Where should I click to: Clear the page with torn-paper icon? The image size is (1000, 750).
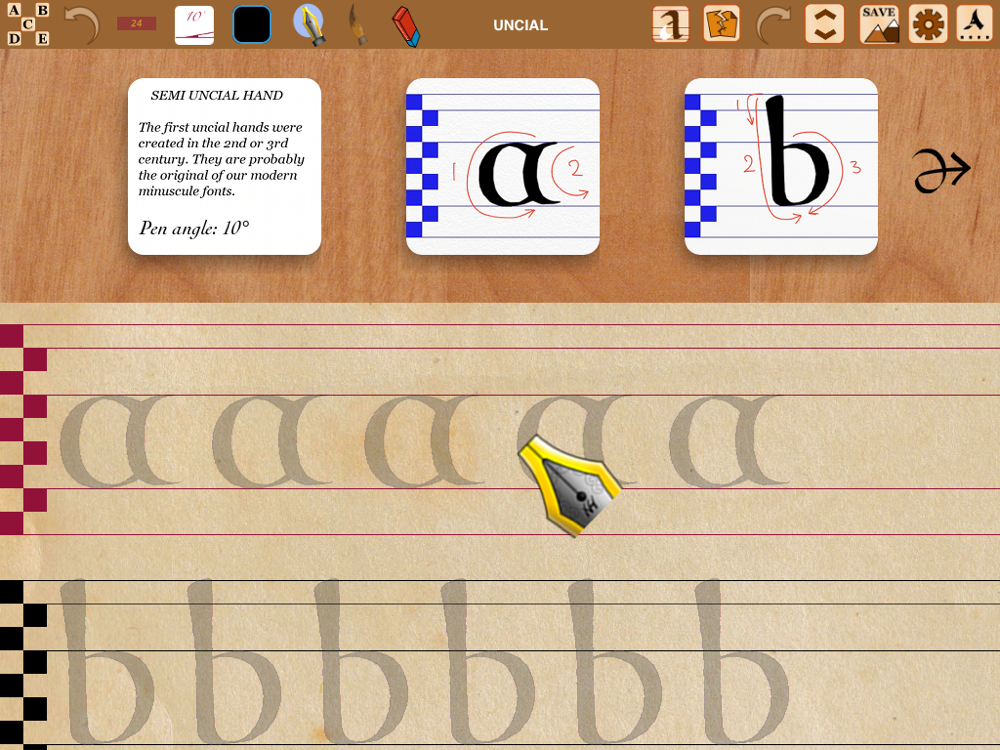click(x=722, y=24)
